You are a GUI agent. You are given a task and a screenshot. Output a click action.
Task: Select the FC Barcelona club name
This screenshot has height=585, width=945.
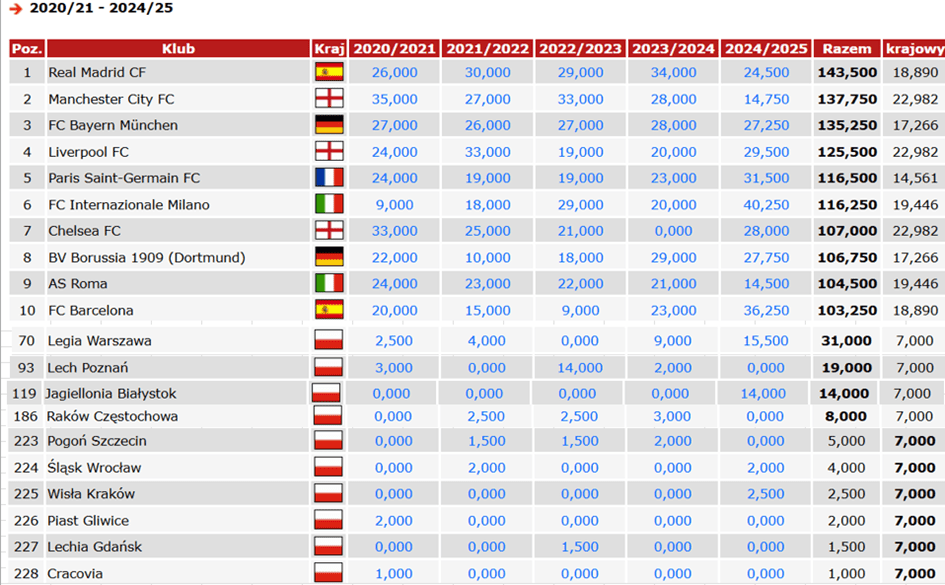91,310
